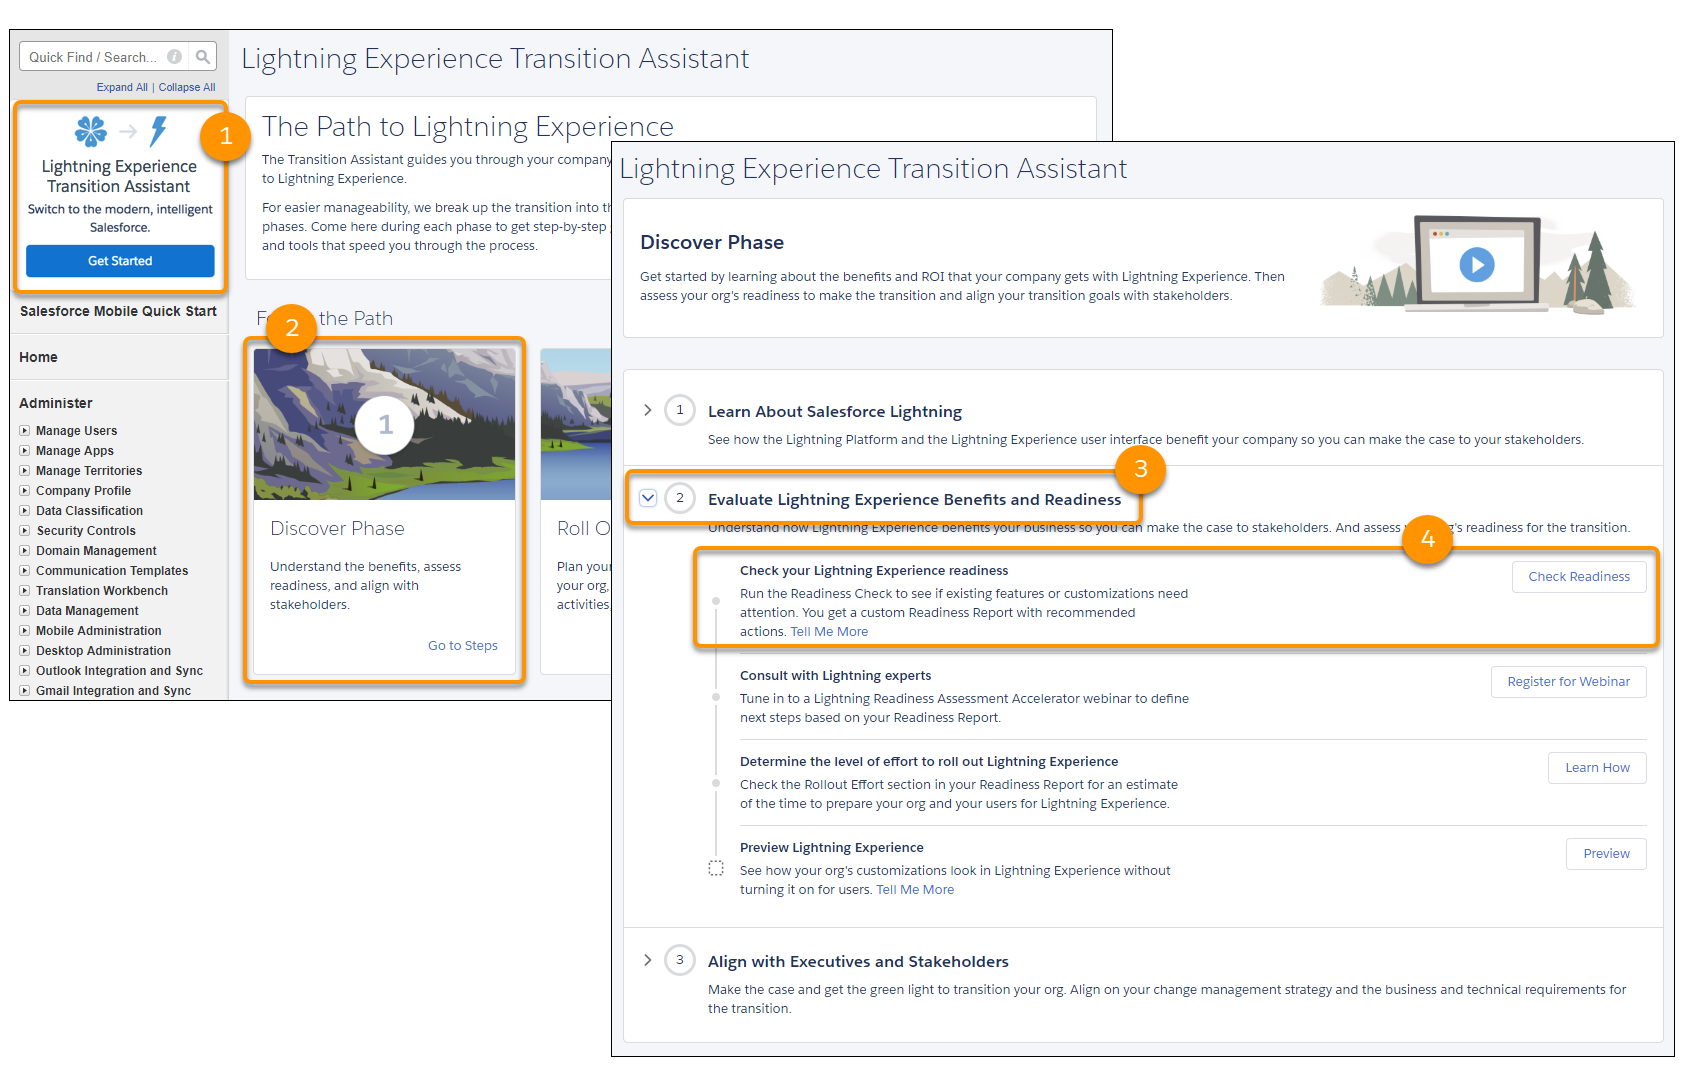Image resolution: width=1682 pixels, height=1086 pixels.
Task: Click the Roll Out phase card image
Action: tap(576, 424)
